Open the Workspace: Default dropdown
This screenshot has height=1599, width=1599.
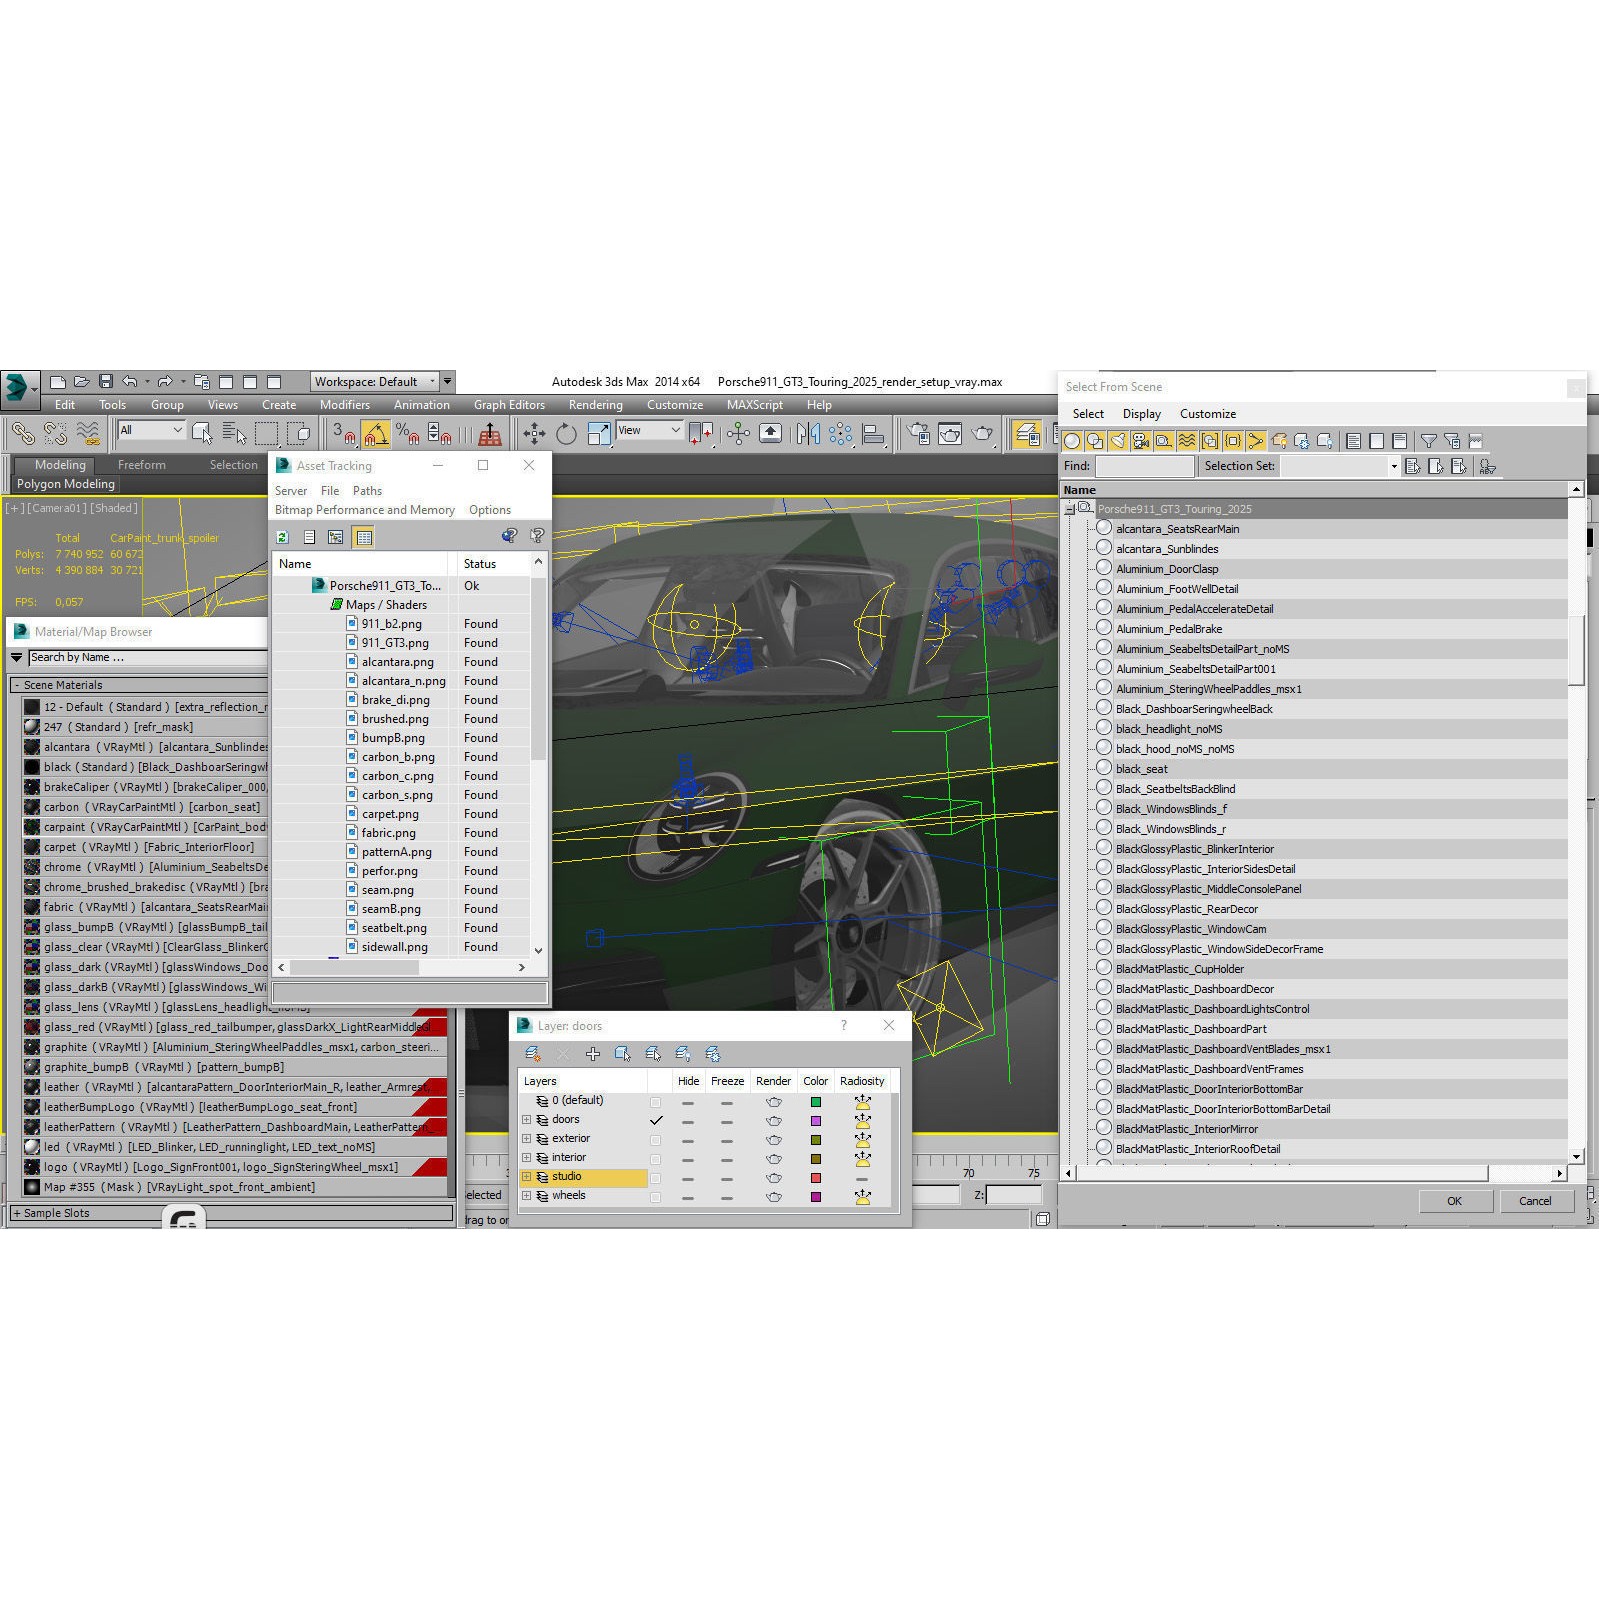(x=375, y=382)
